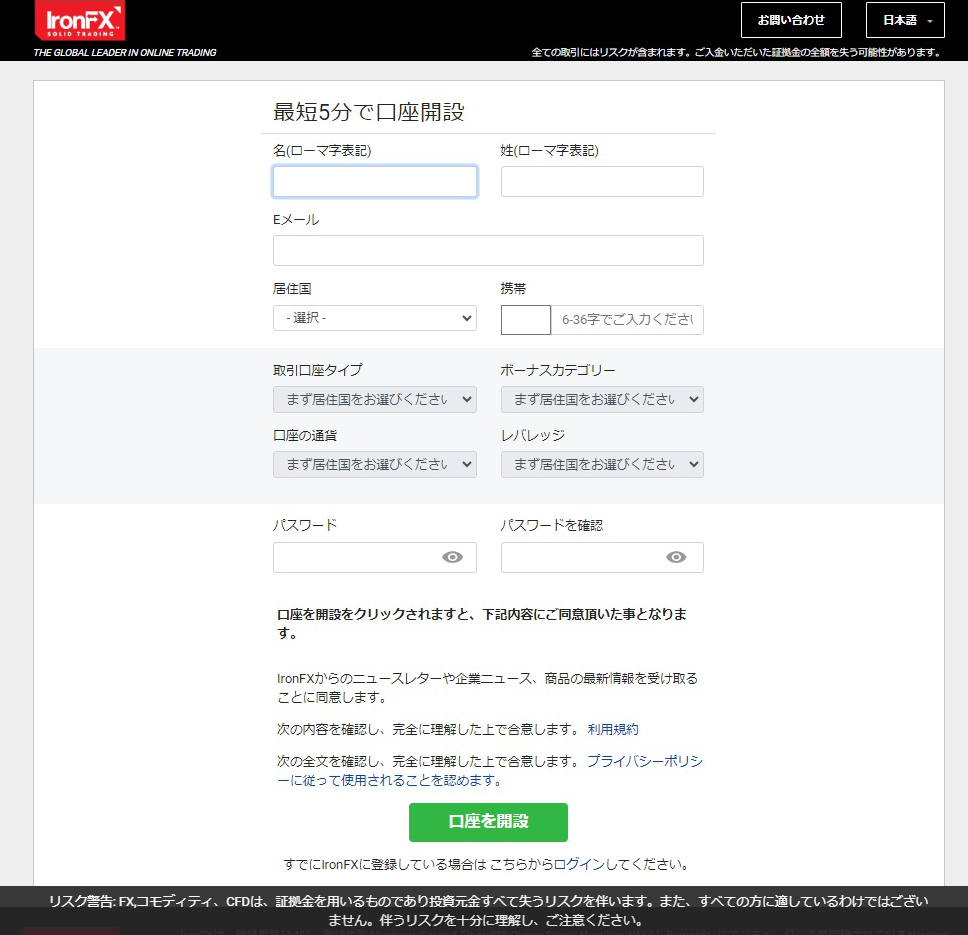
Task: Click the 携帯 phone number field
Action: coord(627,320)
